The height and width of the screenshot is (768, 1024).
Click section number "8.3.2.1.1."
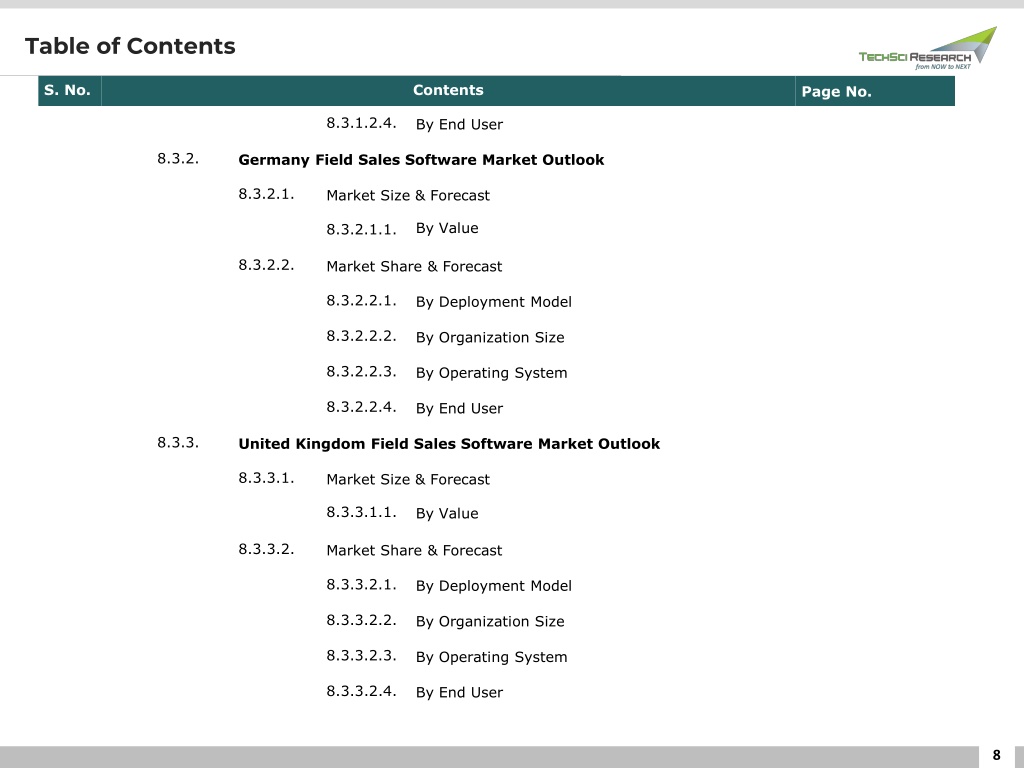[361, 229]
